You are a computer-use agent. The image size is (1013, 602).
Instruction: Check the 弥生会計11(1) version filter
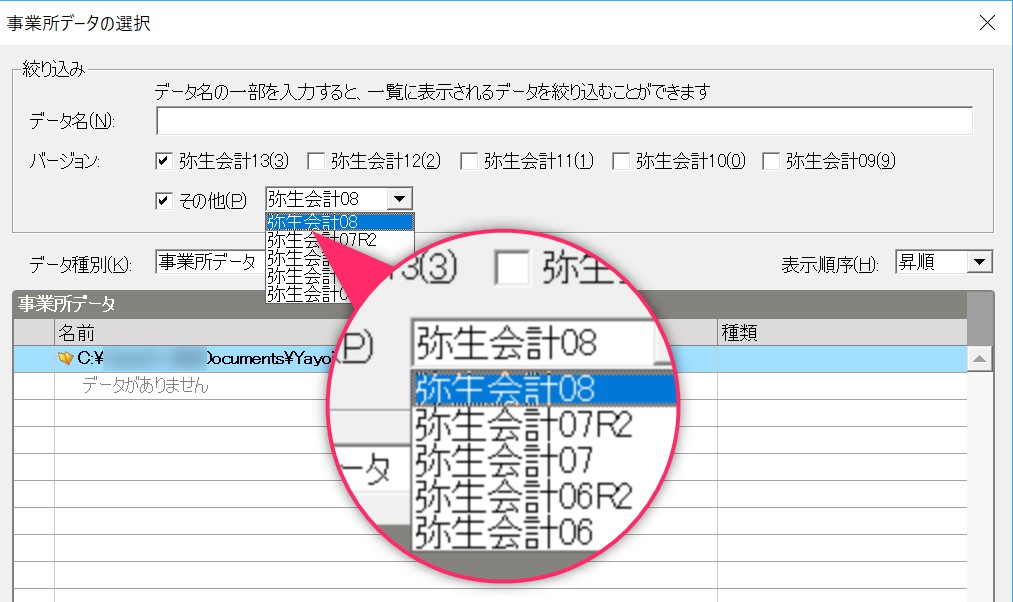pyautogui.click(x=468, y=161)
